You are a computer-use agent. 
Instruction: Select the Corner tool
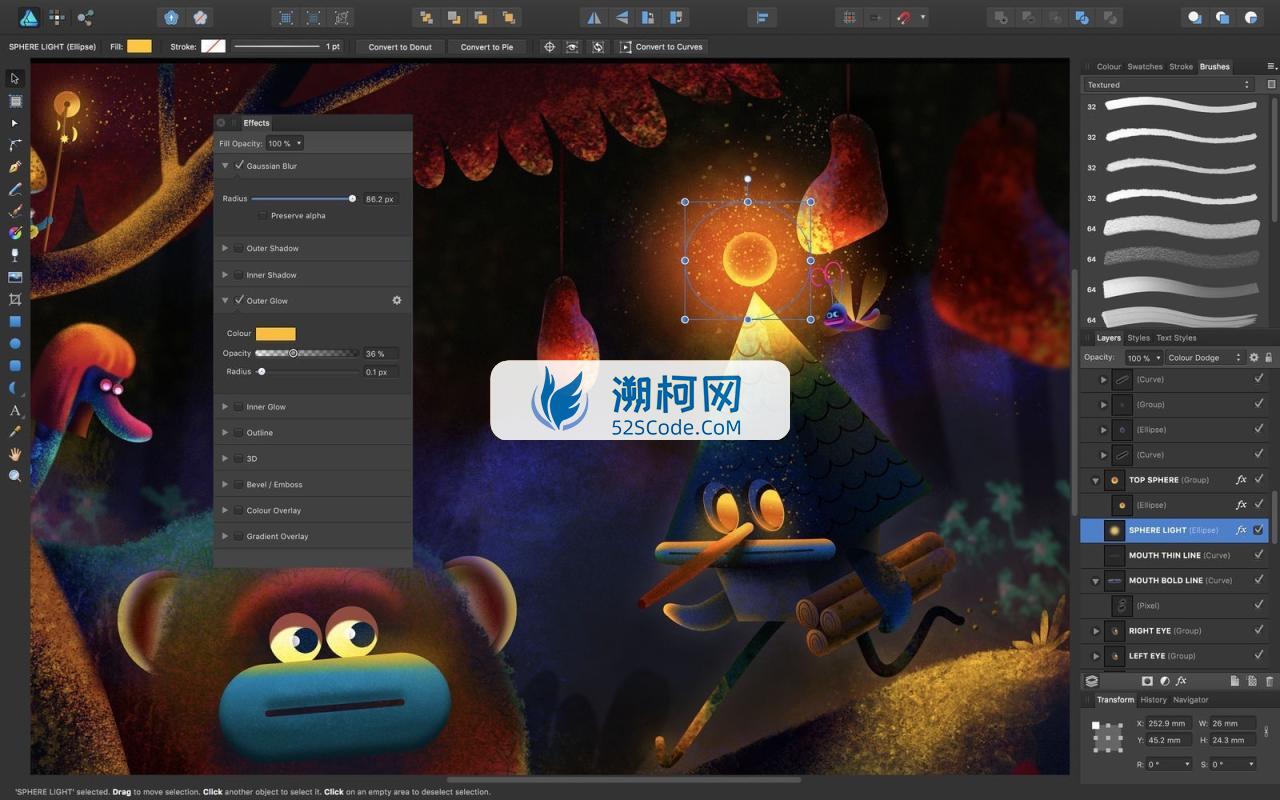coord(15,145)
